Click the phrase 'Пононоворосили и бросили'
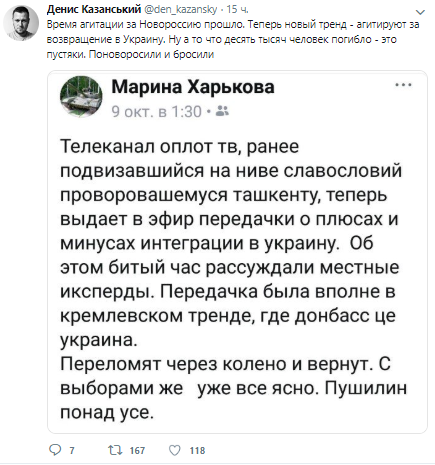The height and width of the screenshot is (465, 435). pos(151,54)
